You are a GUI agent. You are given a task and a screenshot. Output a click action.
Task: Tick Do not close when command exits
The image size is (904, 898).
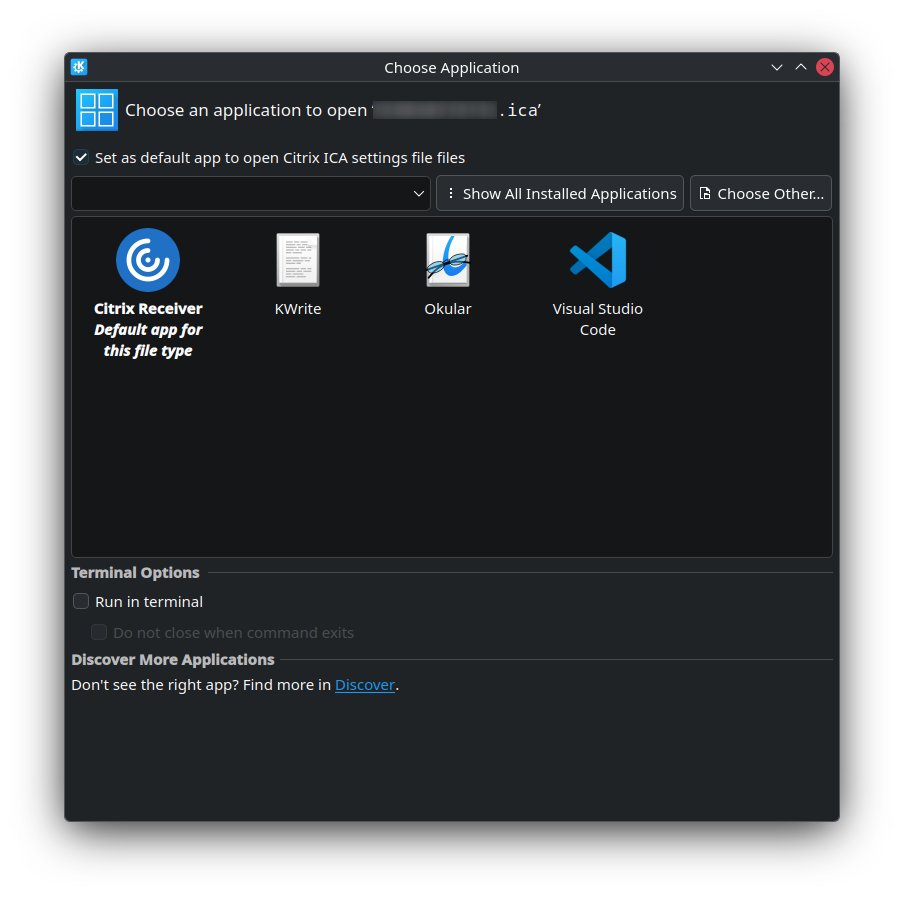pyautogui.click(x=99, y=632)
